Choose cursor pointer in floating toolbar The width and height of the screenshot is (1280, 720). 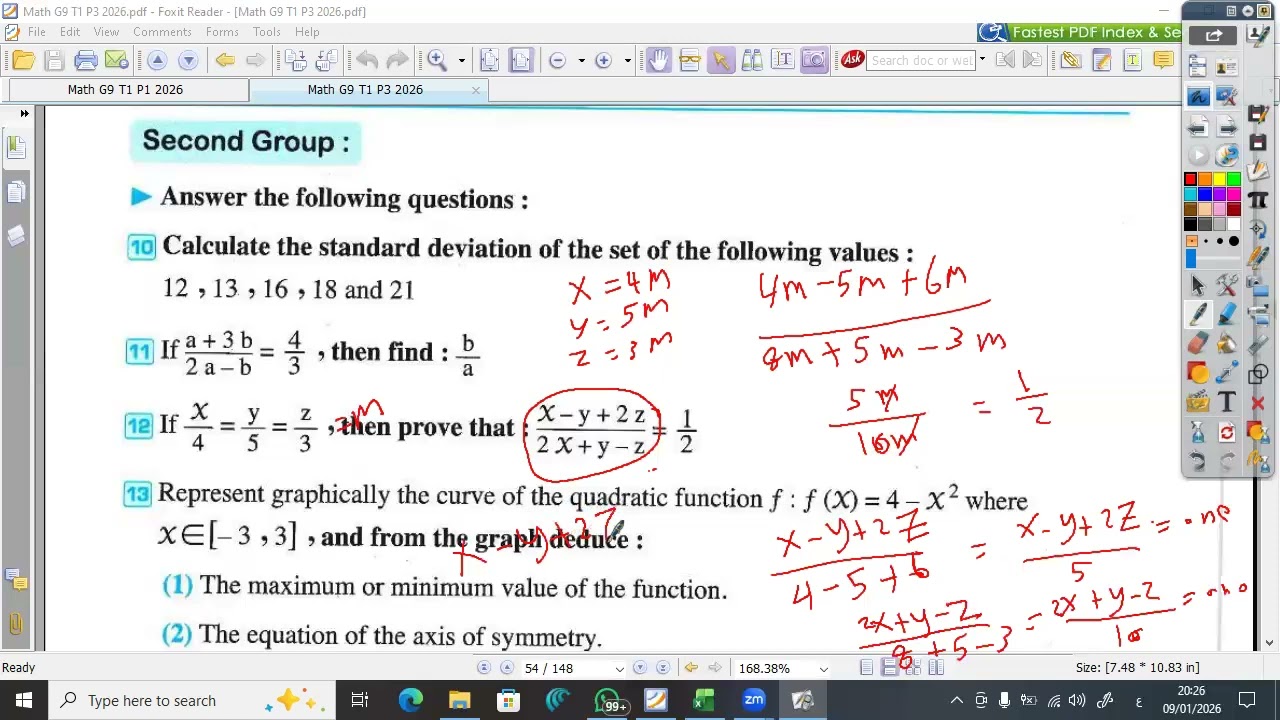[x=1197, y=285]
